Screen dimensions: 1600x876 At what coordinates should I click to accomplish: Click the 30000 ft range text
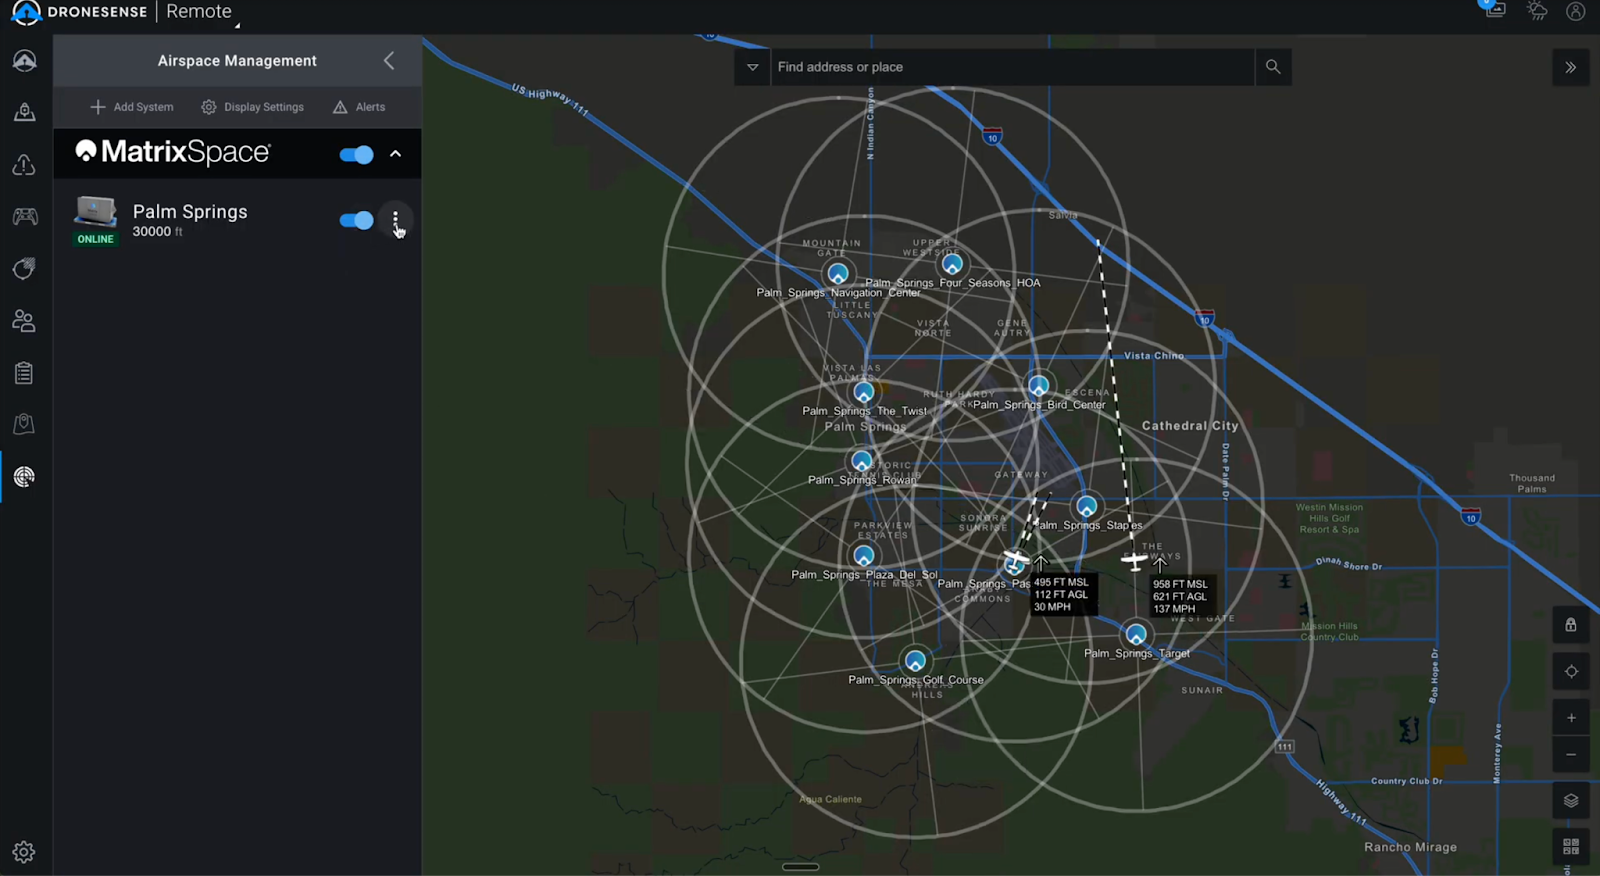(158, 232)
